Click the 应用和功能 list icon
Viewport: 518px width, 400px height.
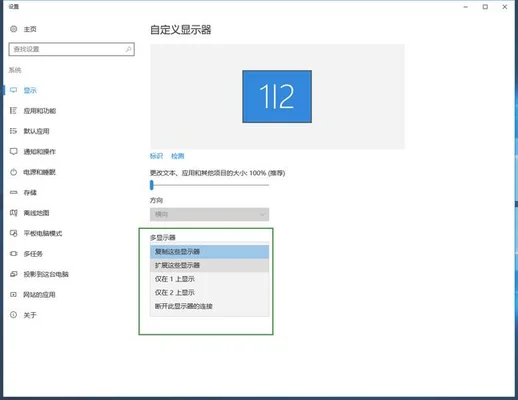[x=14, y=111]
